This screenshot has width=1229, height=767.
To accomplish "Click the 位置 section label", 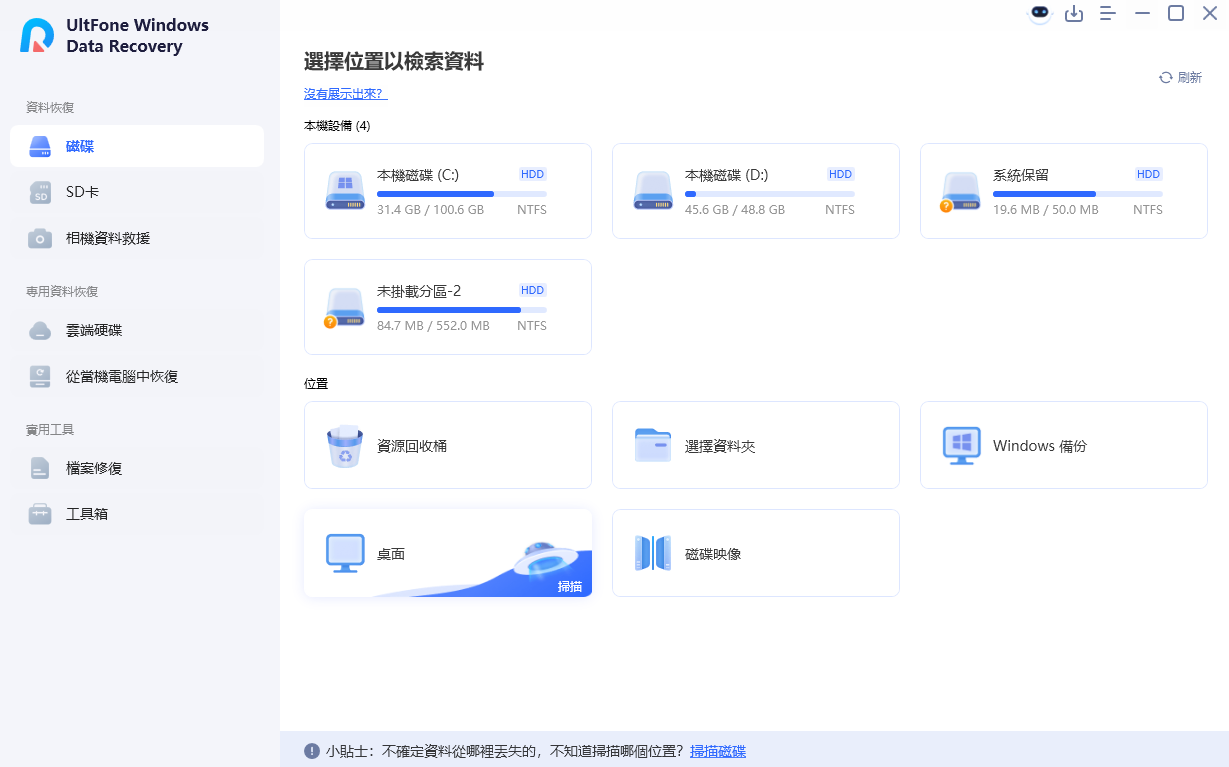I will (316, 383).
